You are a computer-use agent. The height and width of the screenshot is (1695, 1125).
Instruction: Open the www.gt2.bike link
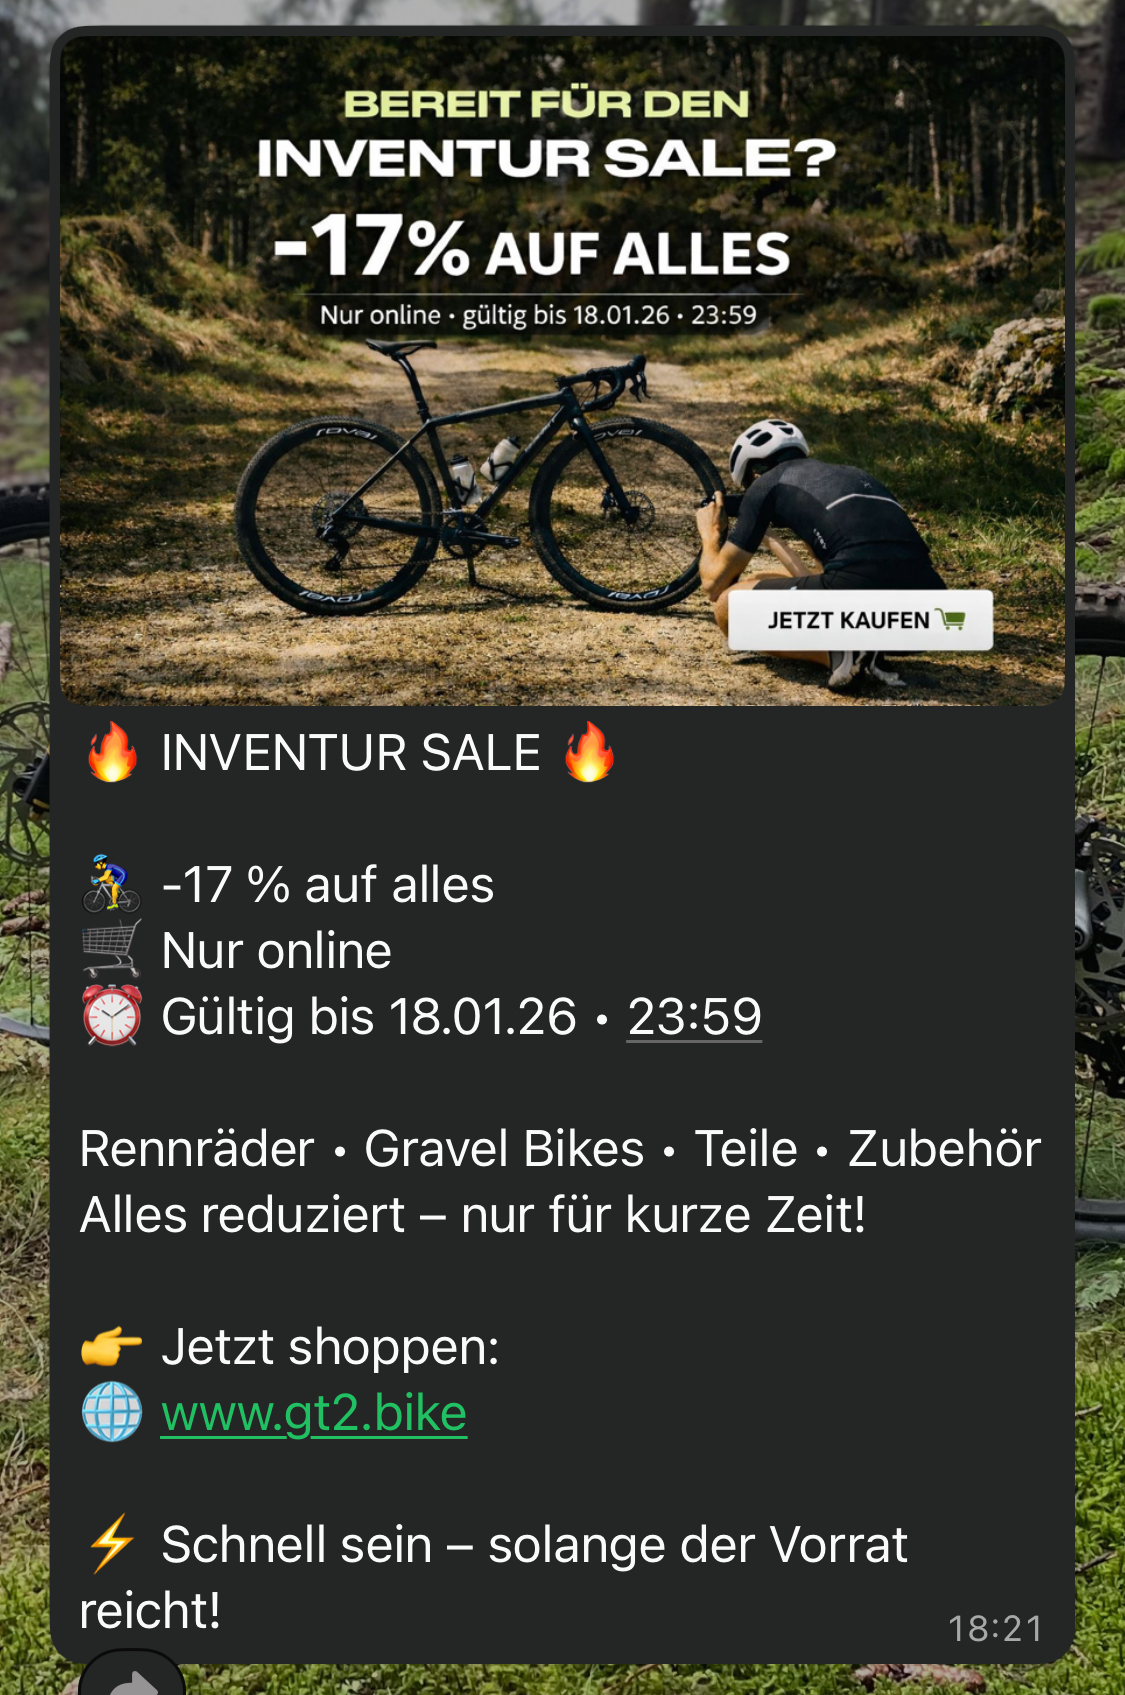pos(314,1413)
